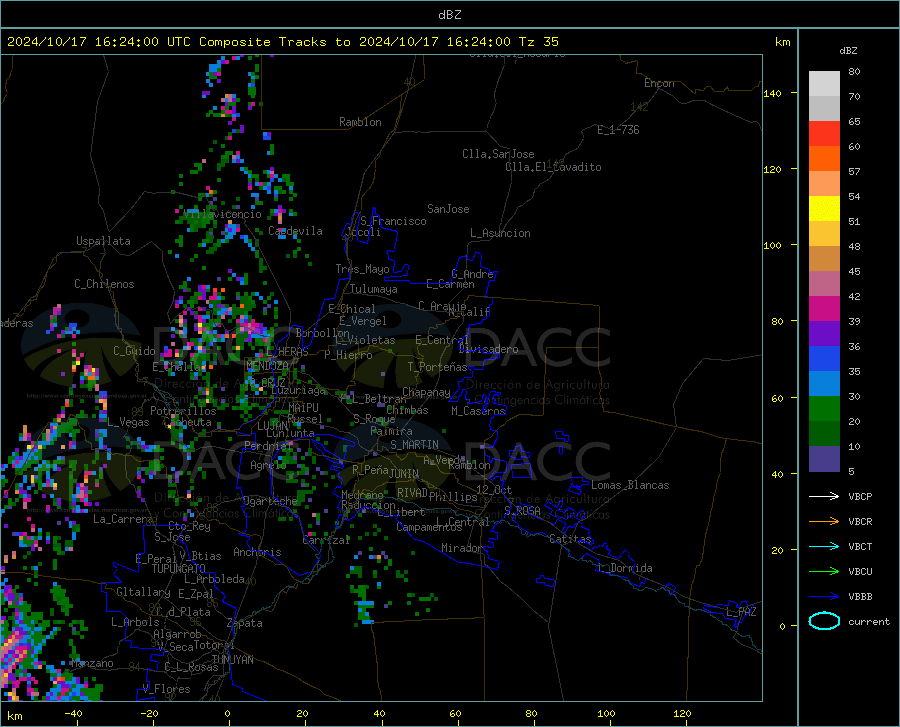Click the green VBCU arrow in legend

[x=824, y=571]
